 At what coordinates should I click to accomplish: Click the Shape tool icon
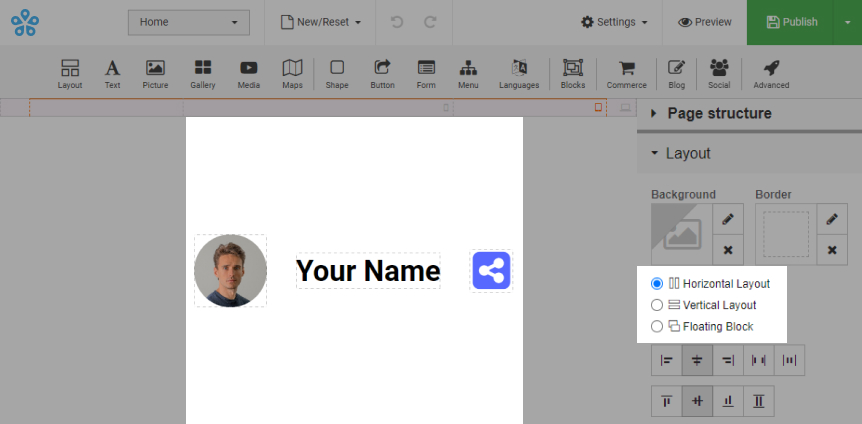tap(337, 68)
